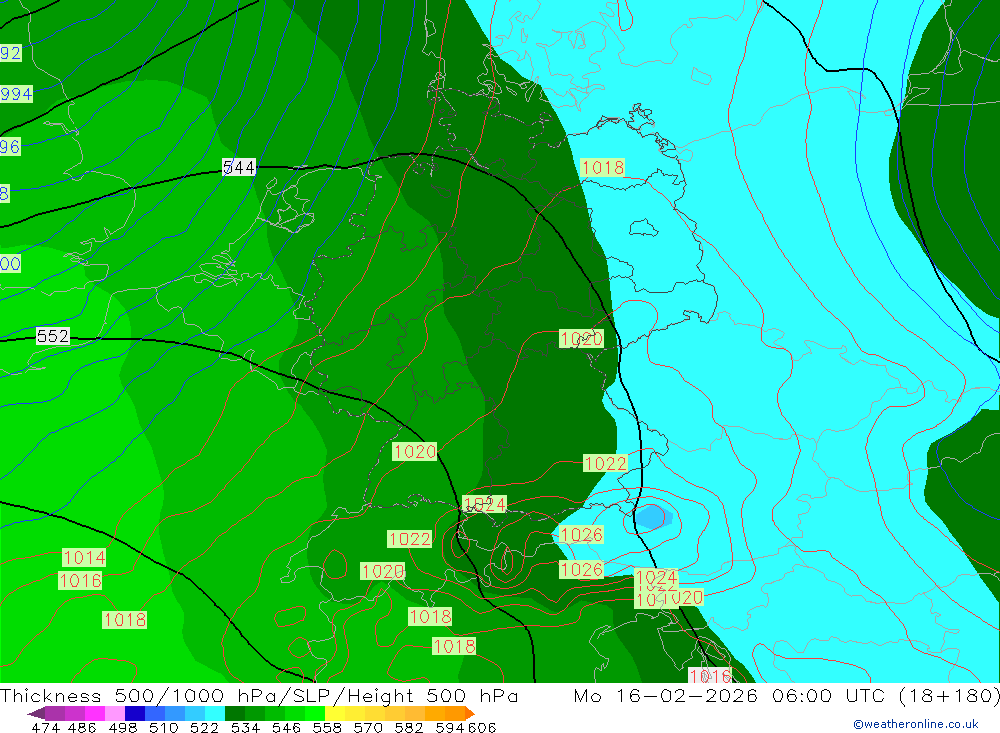Click the legend value 474
Screen dimensions: 1000x733
pyautogui.click(x=45, y=727)
